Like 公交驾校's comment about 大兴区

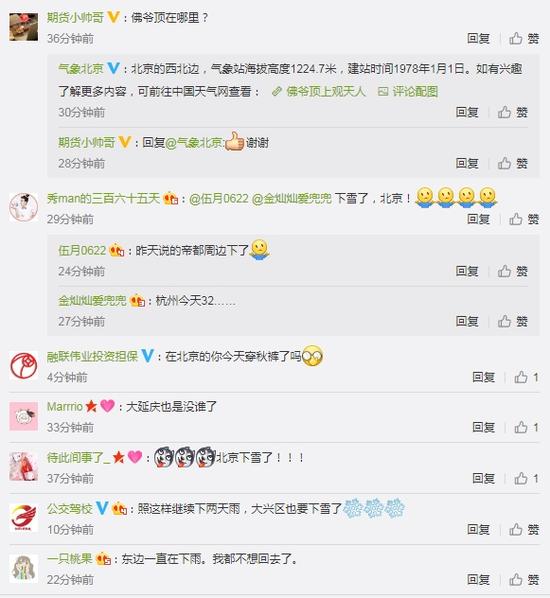click(524, 529)
